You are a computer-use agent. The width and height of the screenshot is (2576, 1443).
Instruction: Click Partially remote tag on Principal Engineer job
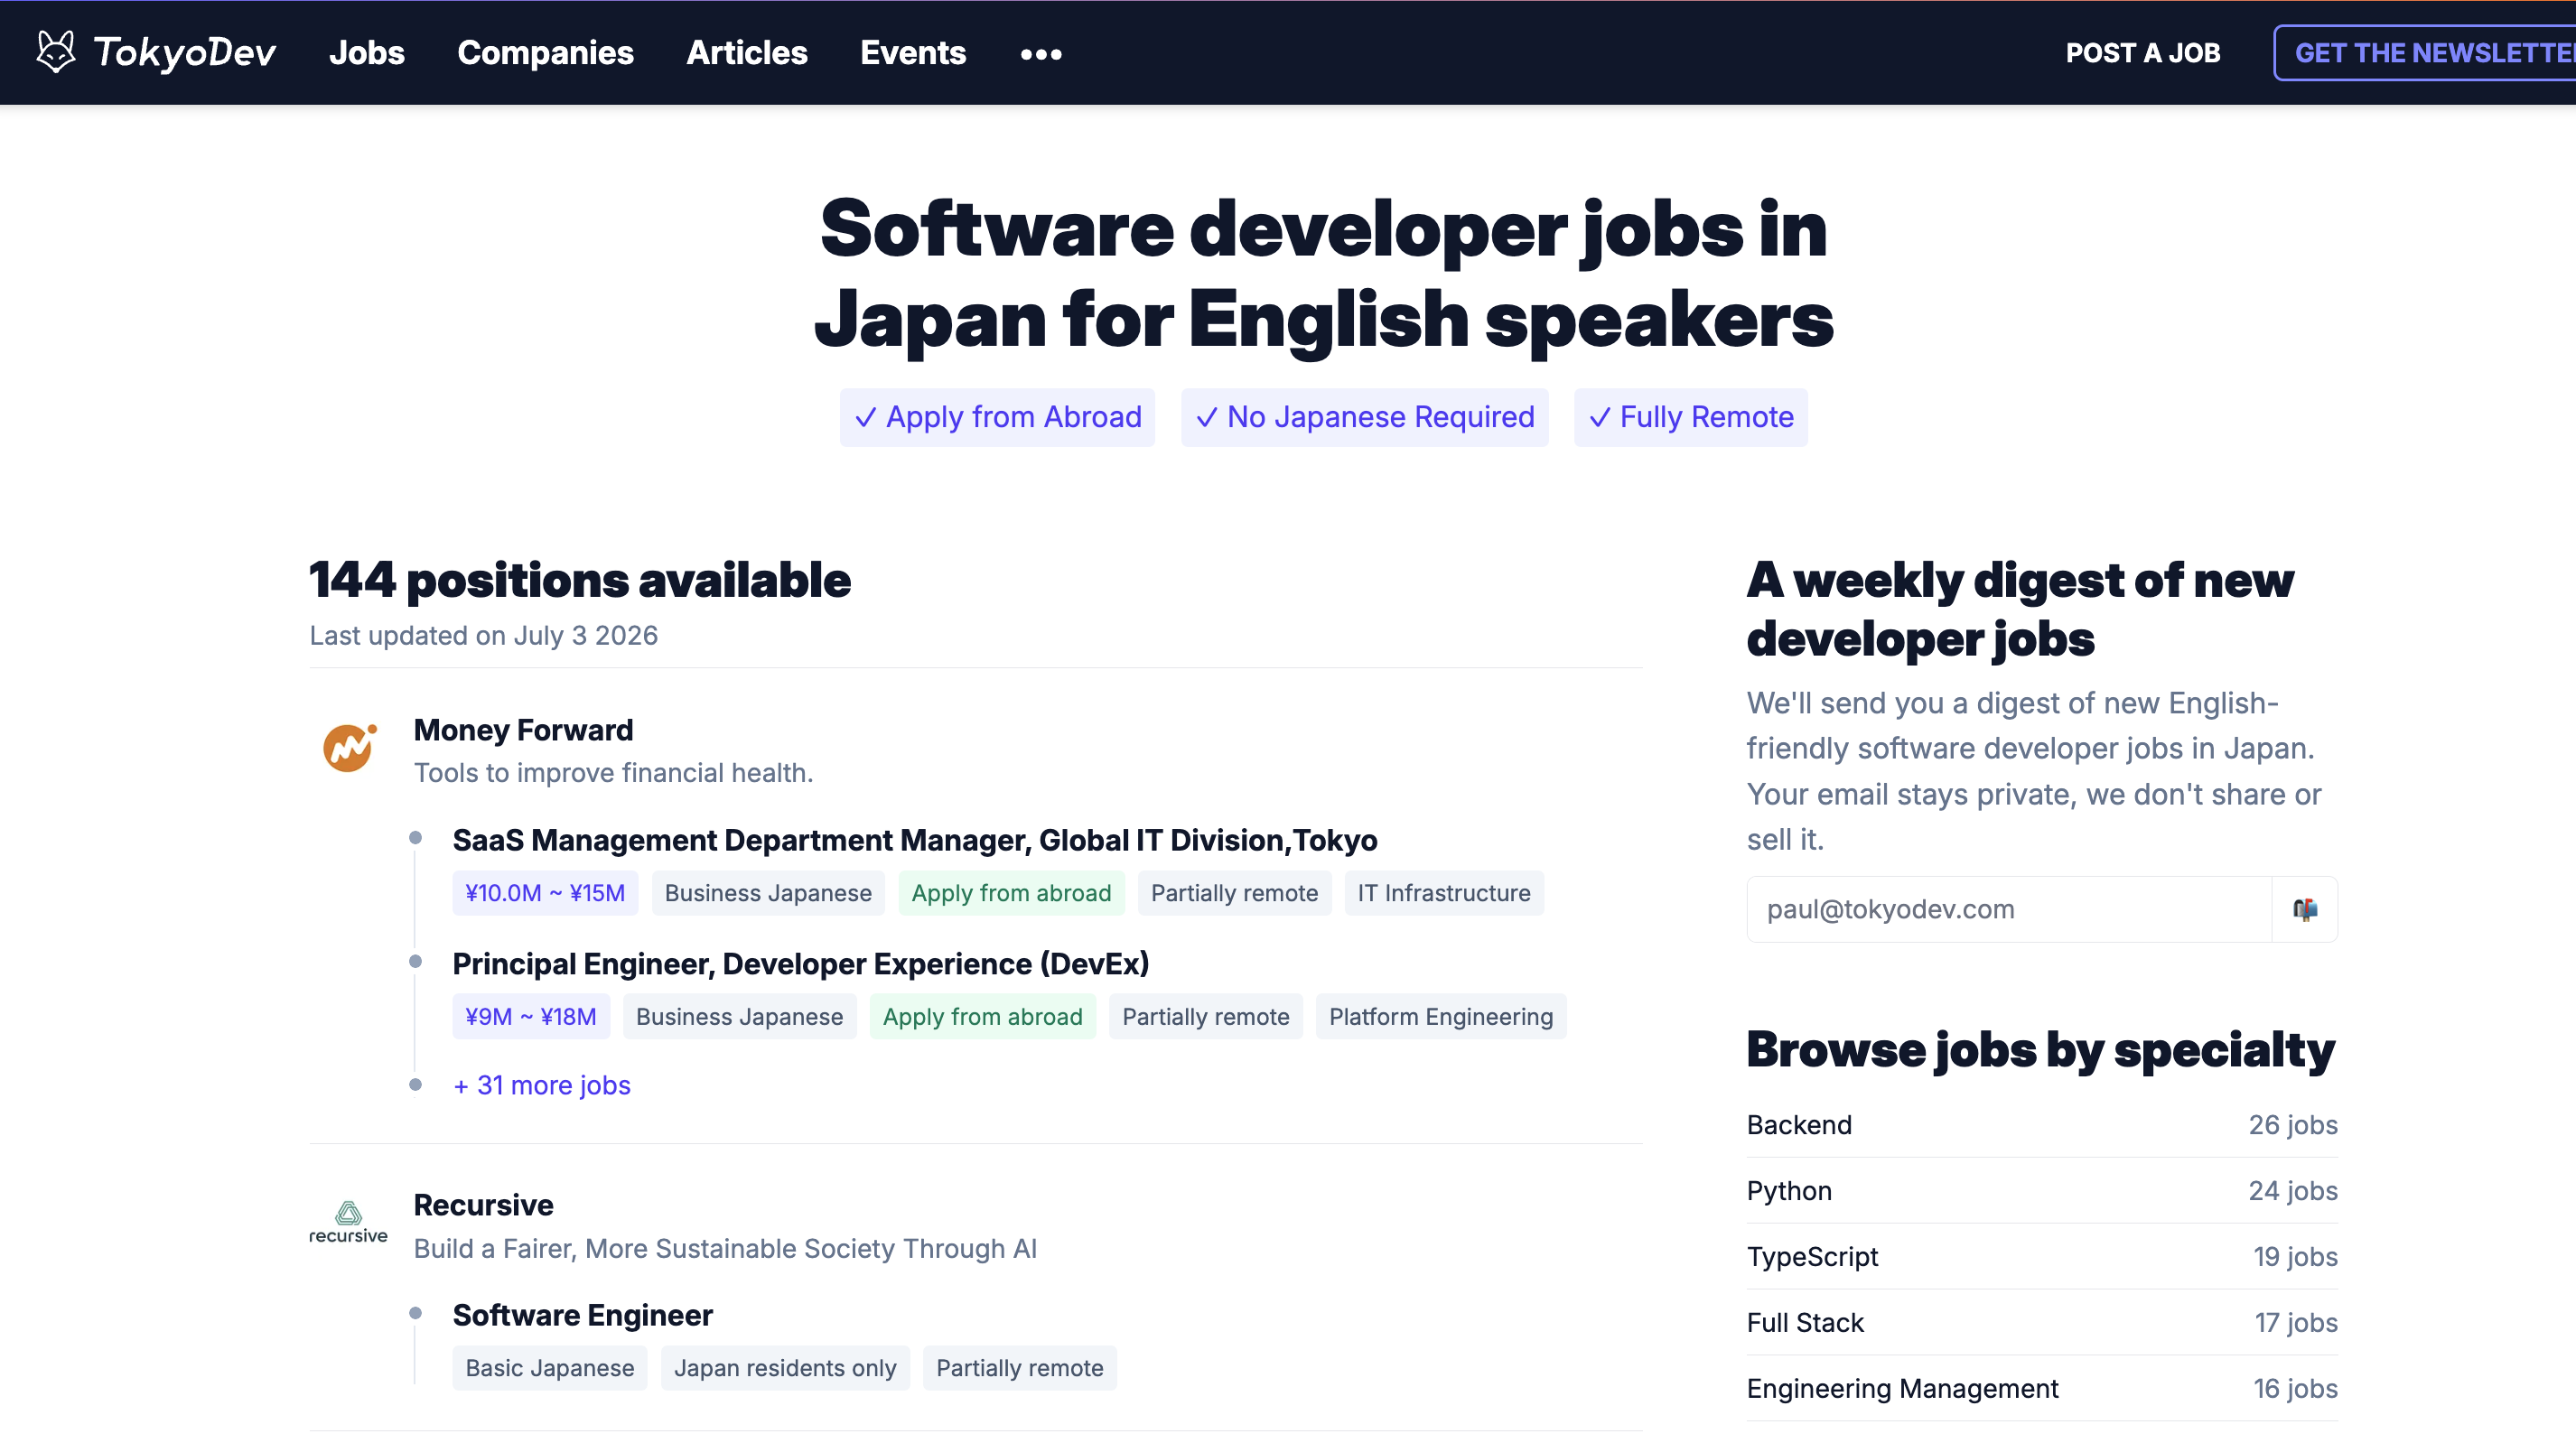[x=1205, y=1017]
